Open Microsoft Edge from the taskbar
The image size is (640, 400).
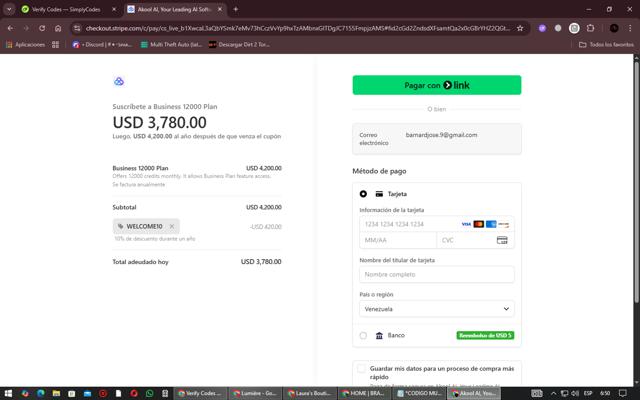tap(40, 393)
